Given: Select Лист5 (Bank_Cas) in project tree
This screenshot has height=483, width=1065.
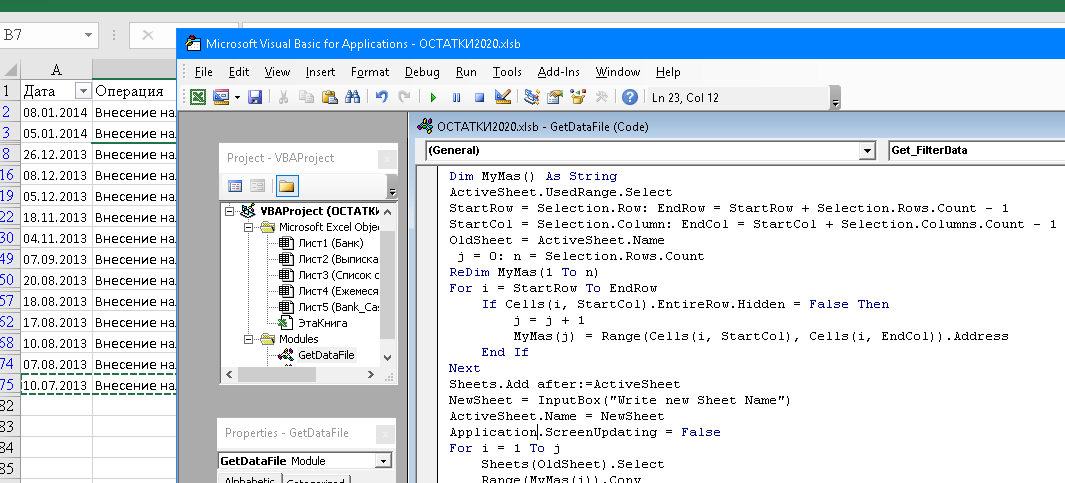Looking at the screenshot, I should (330, 307).
